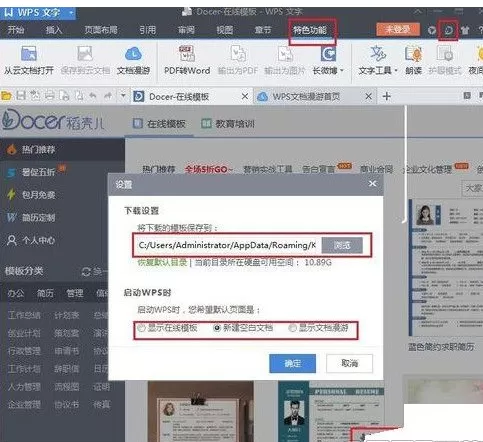Screen dimensions: 483x442
Task: Click 全场5折GO promotional link
Action: click(208, 169)
